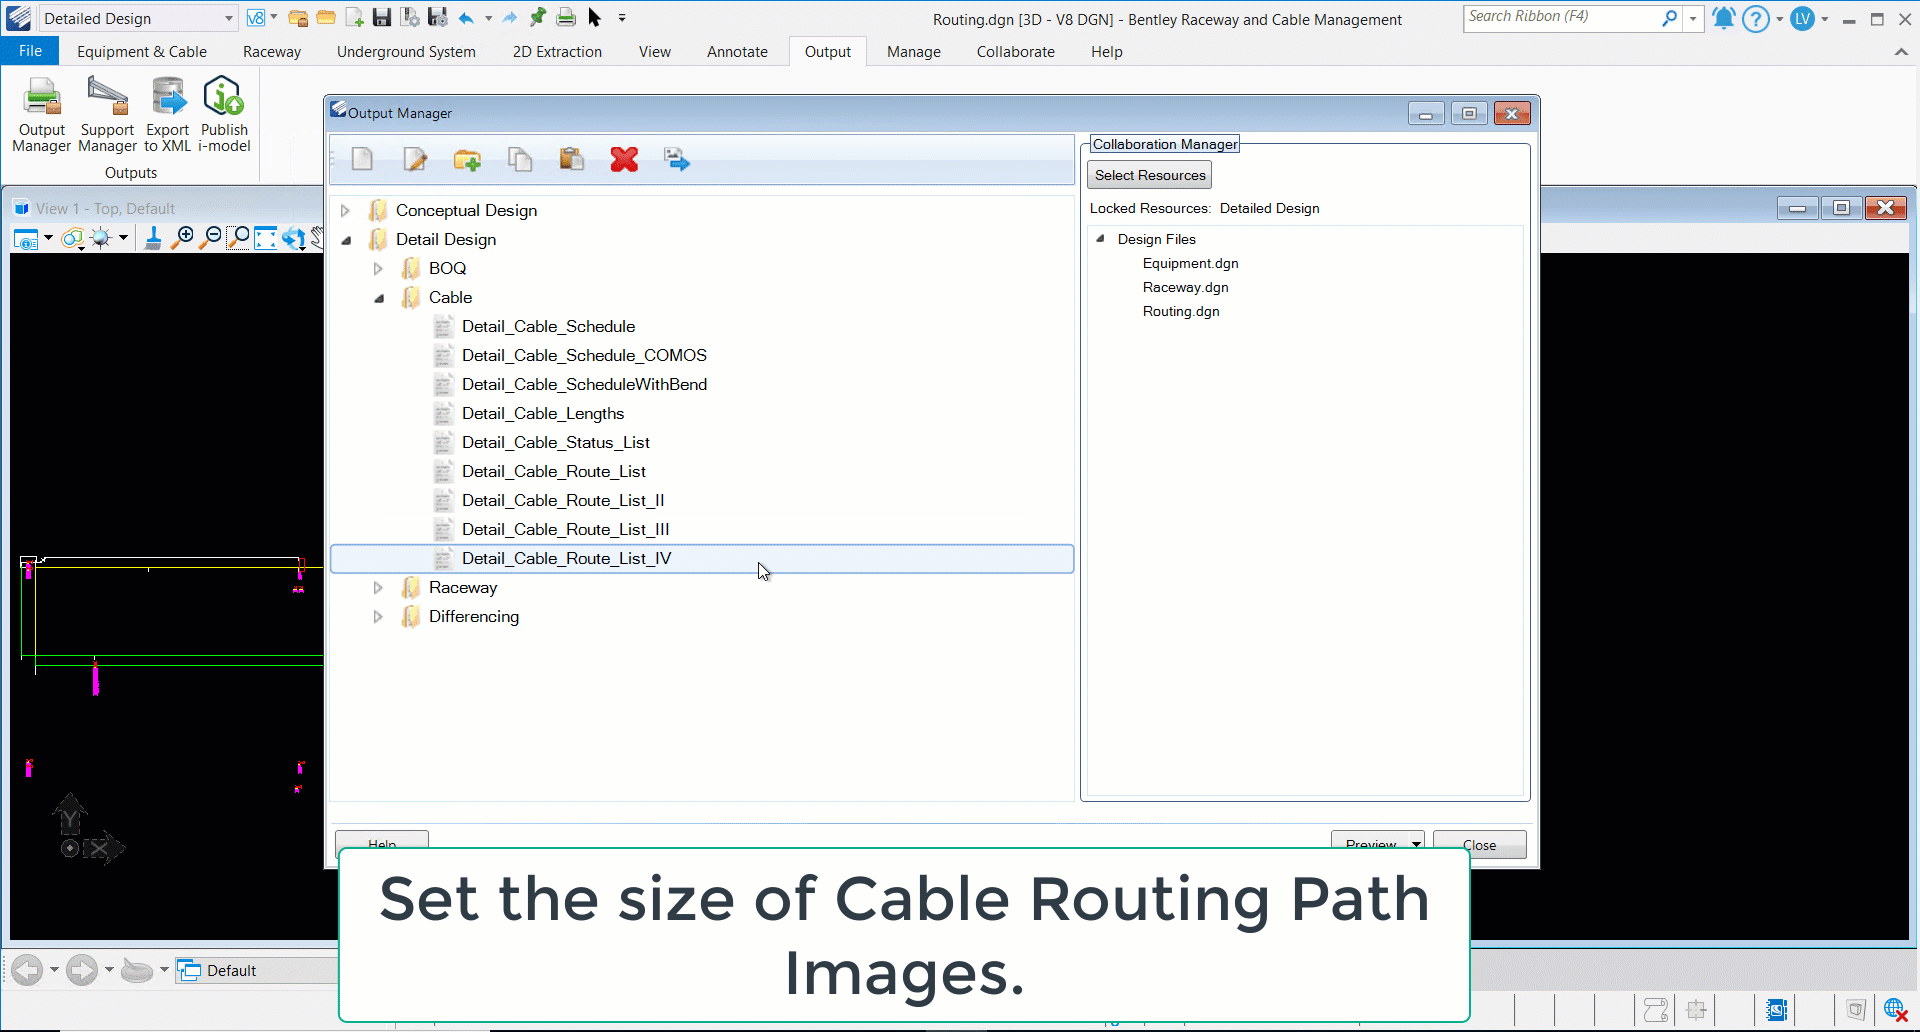The height and width of the screenshot is (1032, 1920).
Task: Click the New report icon in Output Manager
Action: click(362, 159)
